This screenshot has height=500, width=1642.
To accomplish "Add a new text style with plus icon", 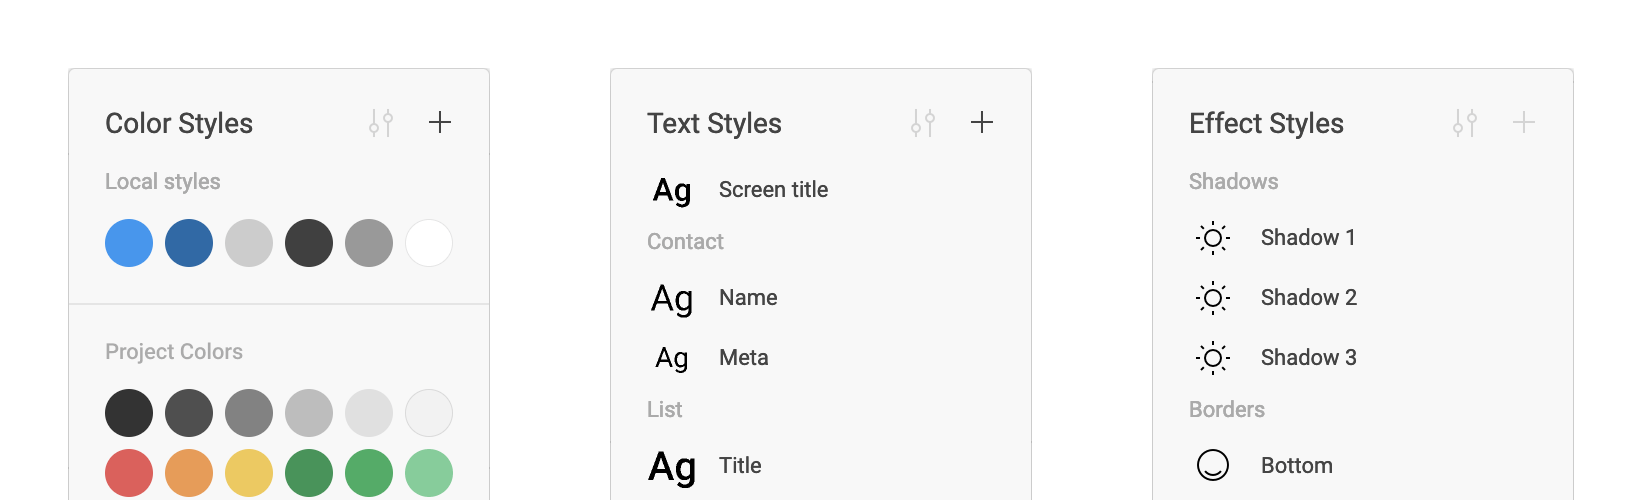I will (x=982, y=122).
